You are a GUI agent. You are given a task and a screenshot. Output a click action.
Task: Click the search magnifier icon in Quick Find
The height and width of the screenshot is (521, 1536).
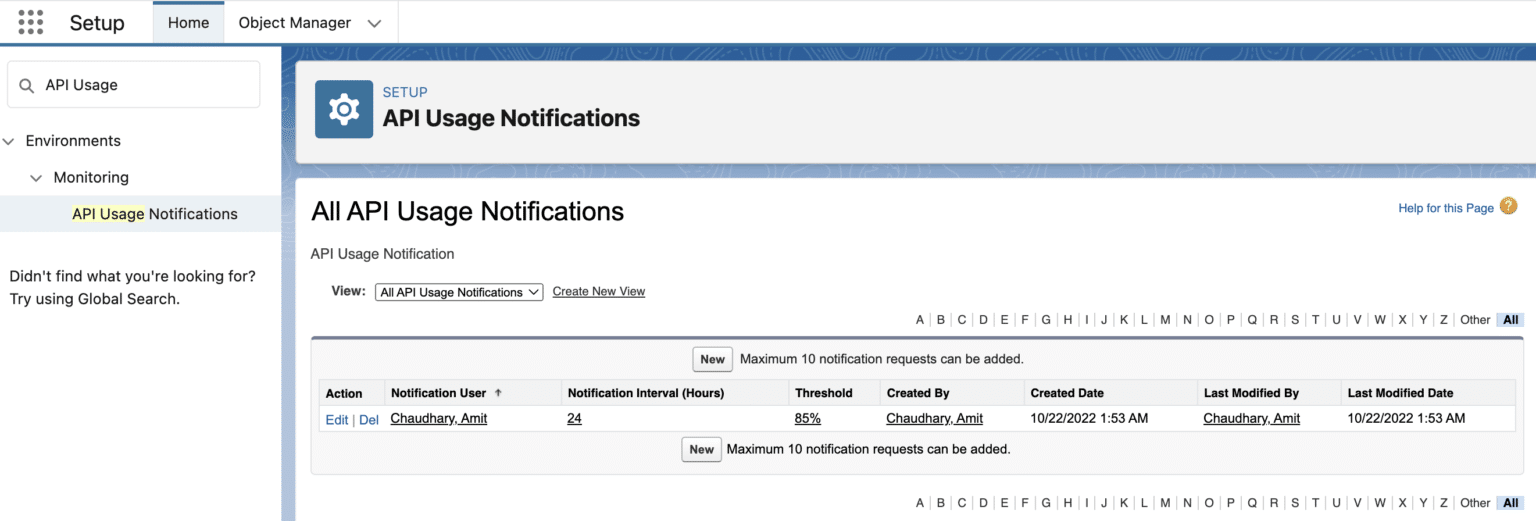coord(27,86)
